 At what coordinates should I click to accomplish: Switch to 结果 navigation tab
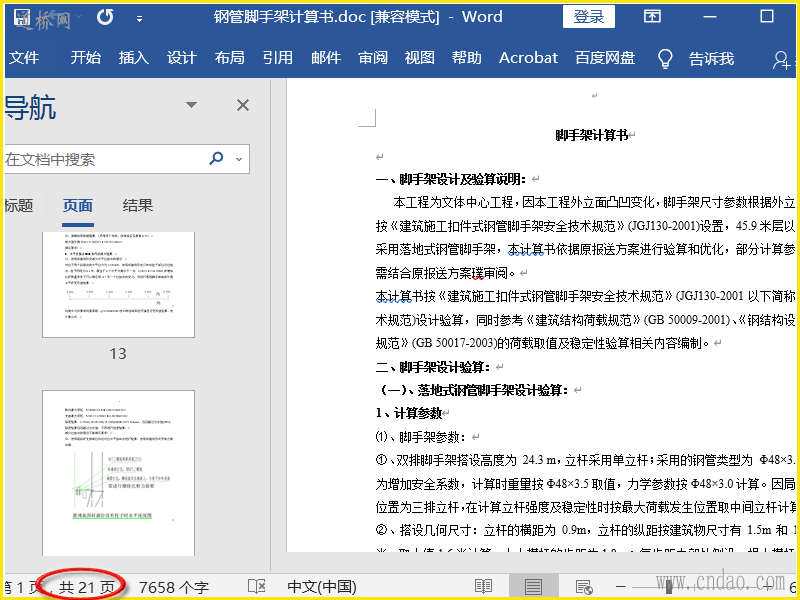click(138, 206)
